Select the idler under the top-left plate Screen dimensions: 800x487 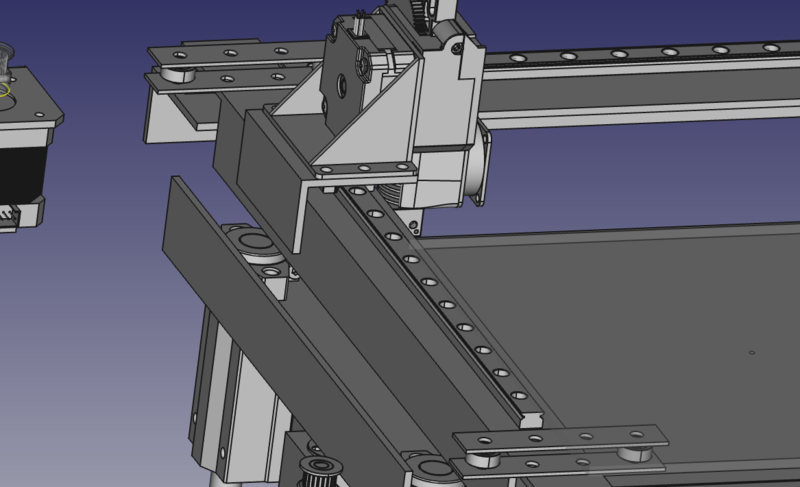(x=180, y=76)
